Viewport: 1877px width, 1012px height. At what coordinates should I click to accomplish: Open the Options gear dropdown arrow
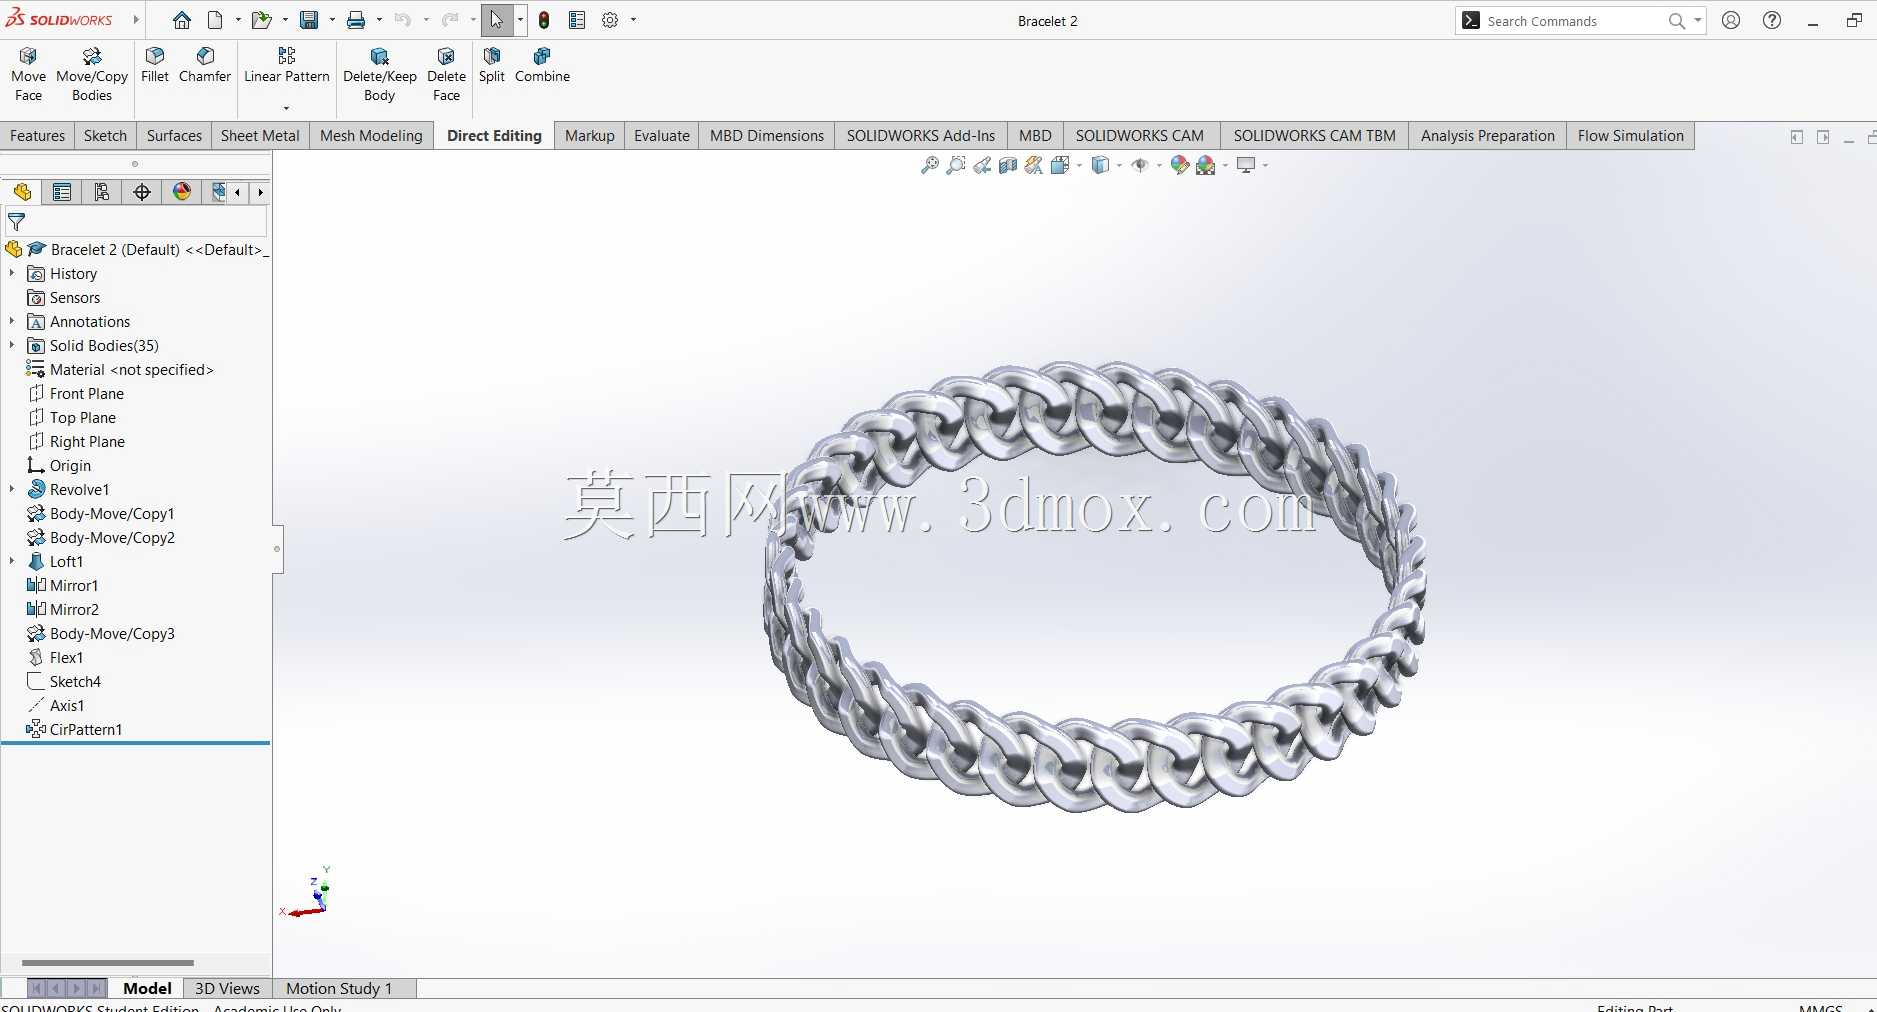(633, 20)
